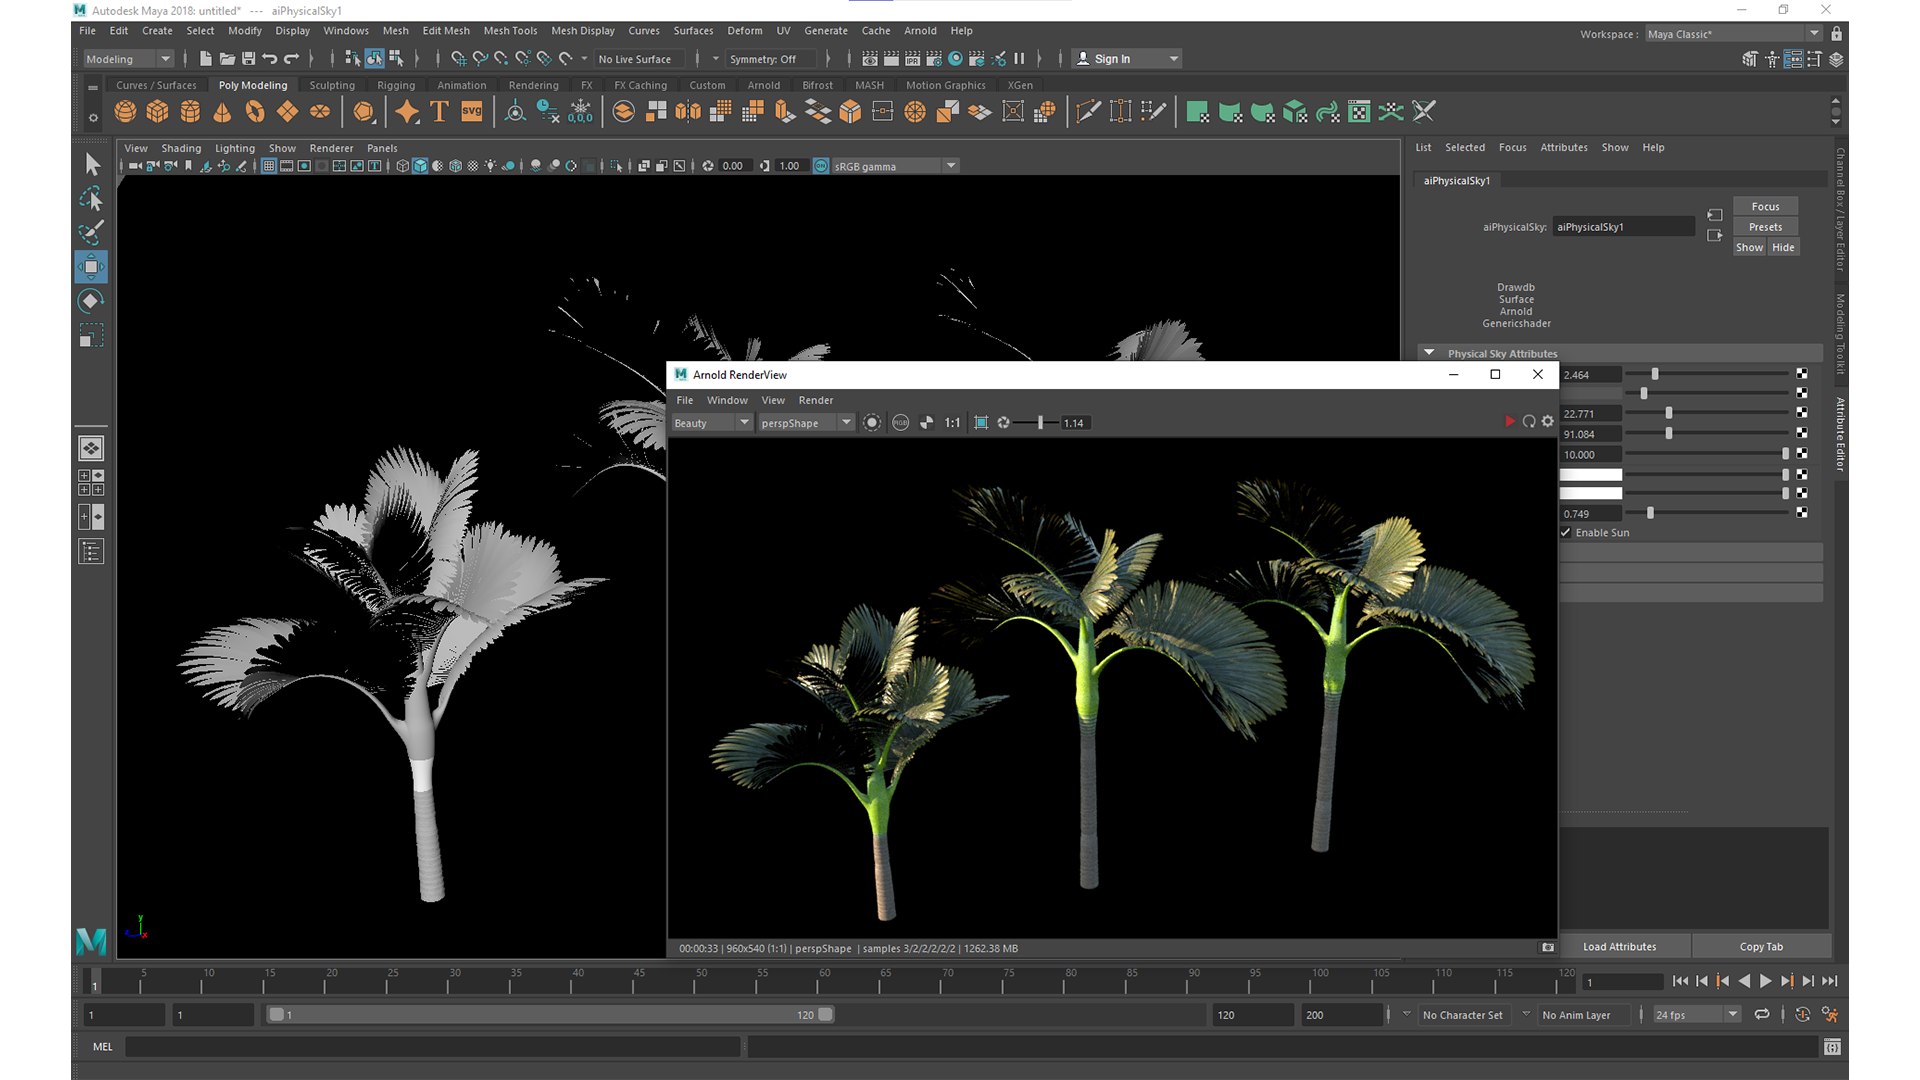
Task: Create a polygon plane from the shelf
Action: coord(287,112)
